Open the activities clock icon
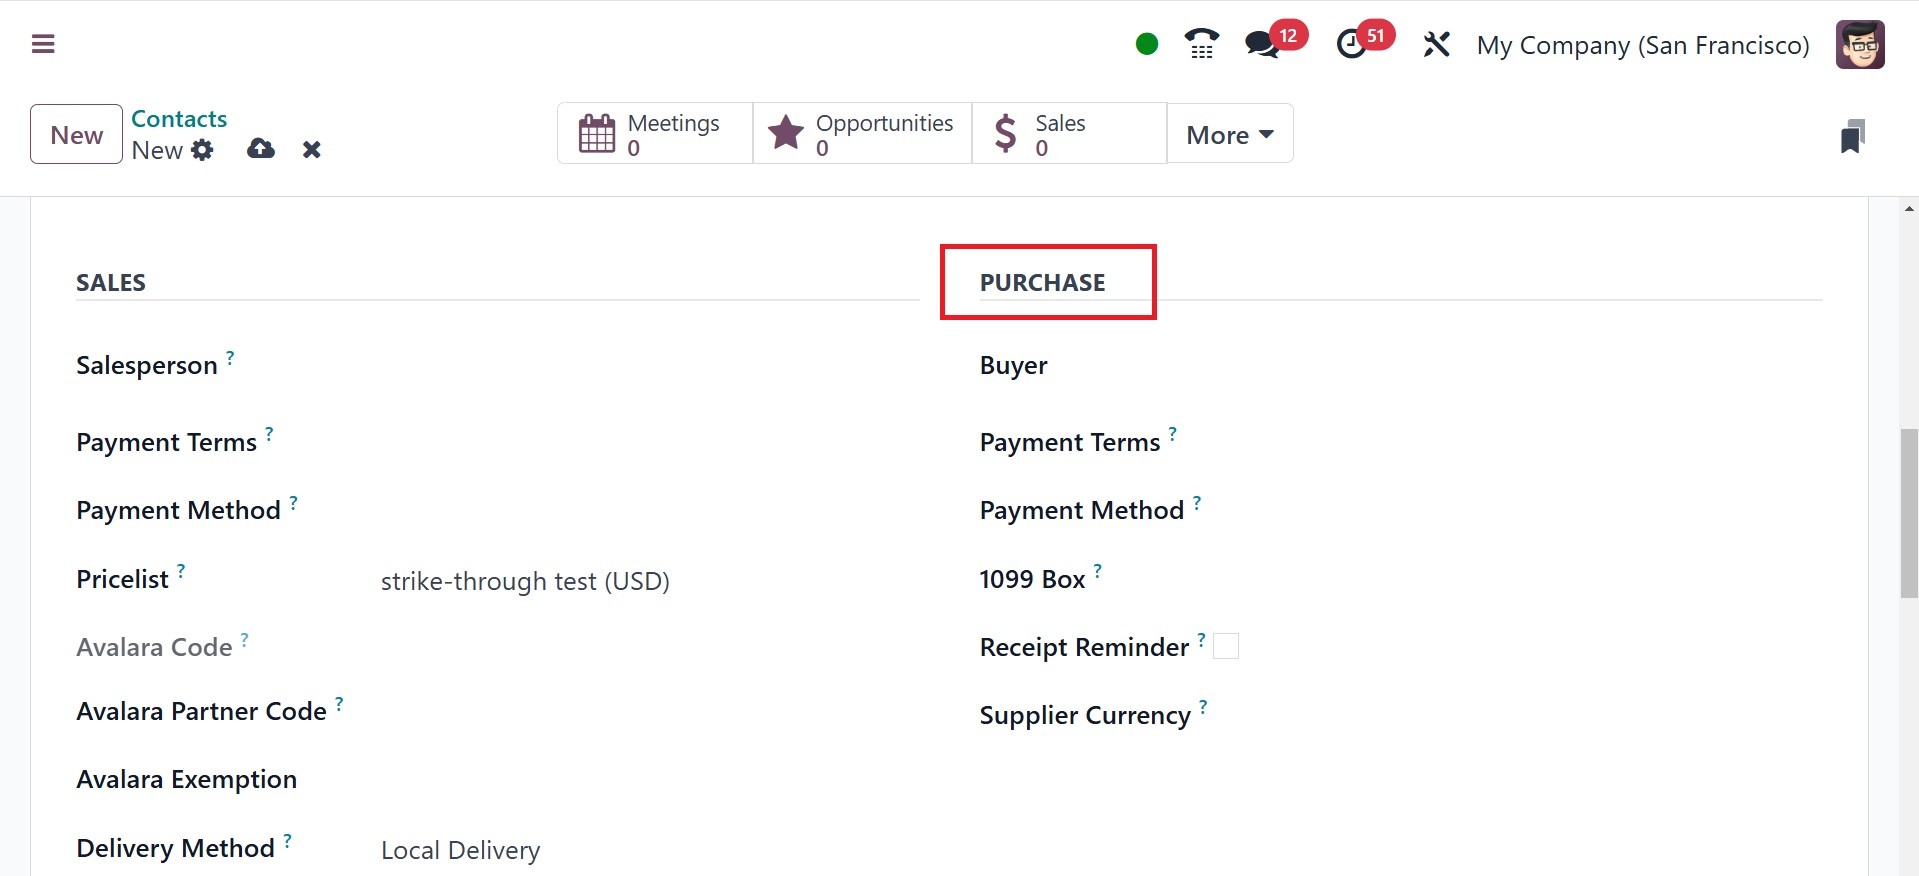Screen dimensions: 1919x876 1352,44
